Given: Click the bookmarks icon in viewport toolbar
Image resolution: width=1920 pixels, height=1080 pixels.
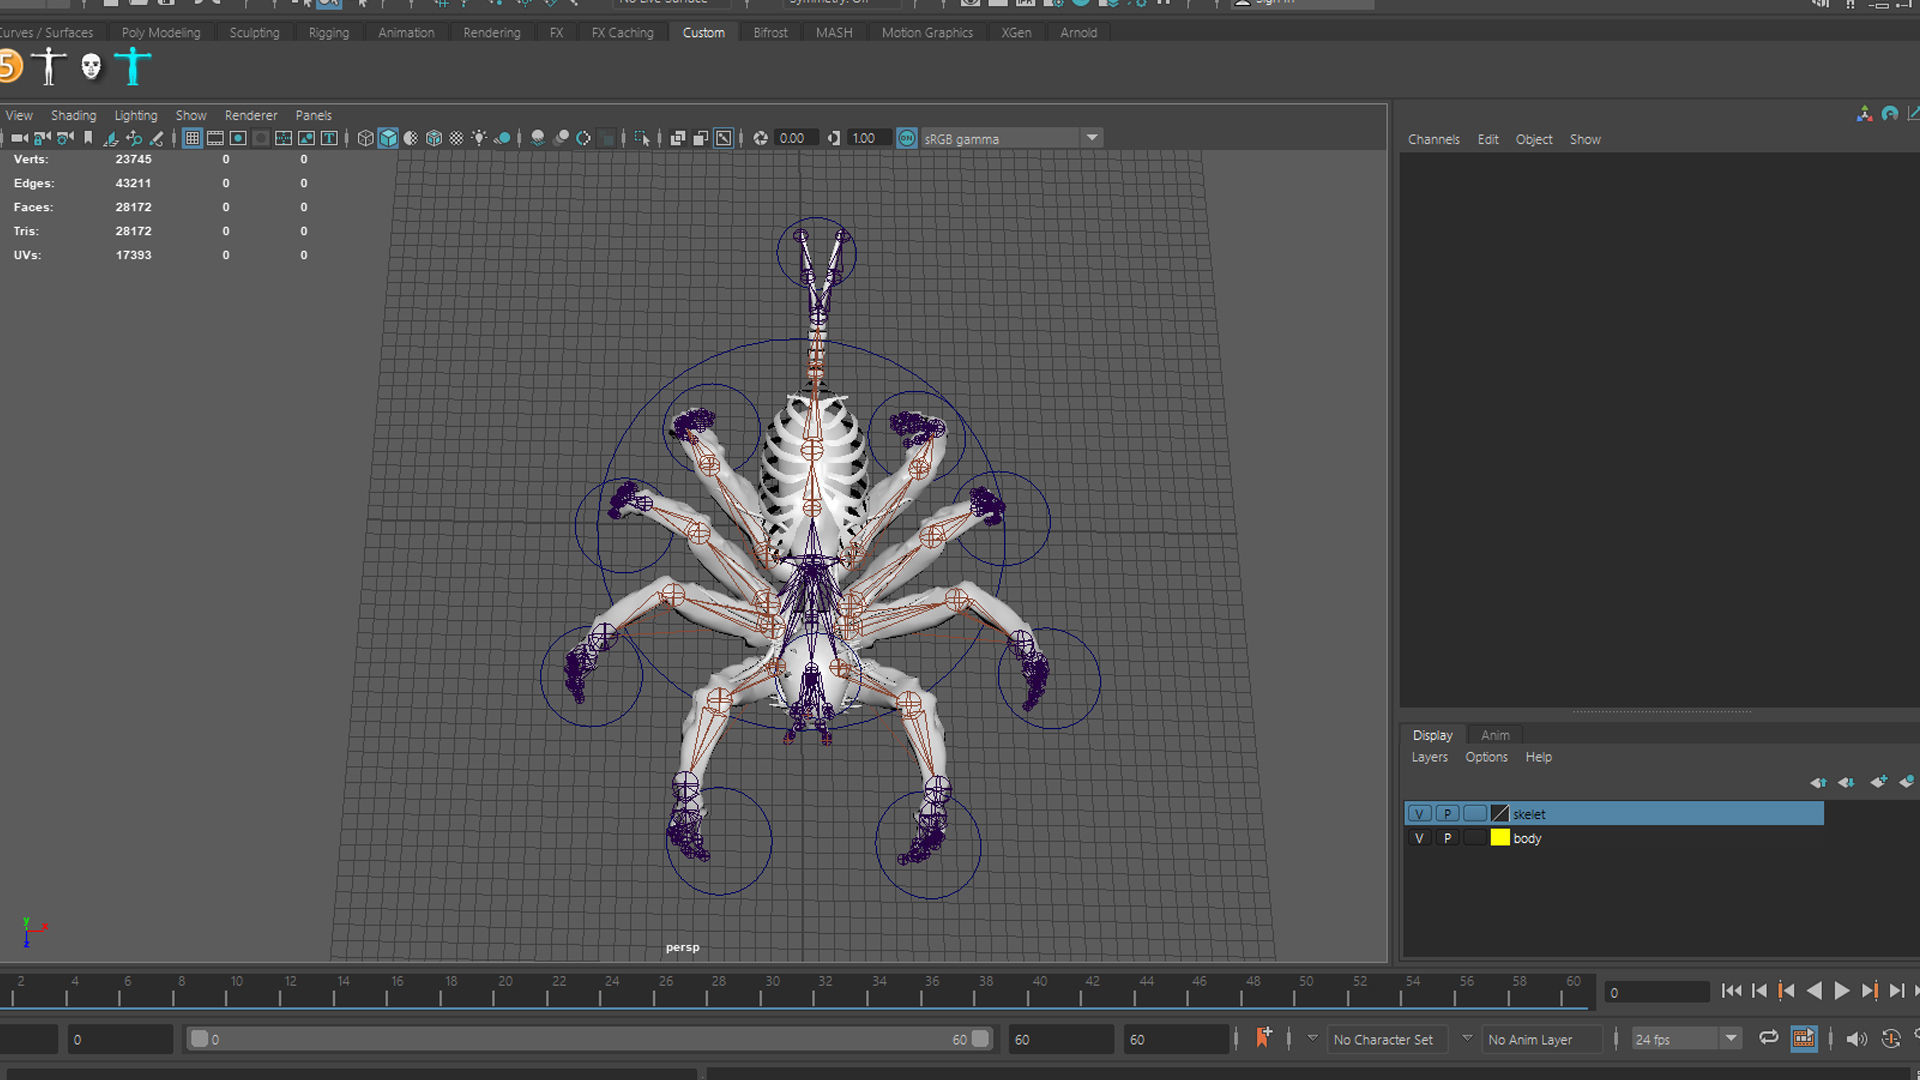Looking at the screenshot, I should [x=88, y=138].
